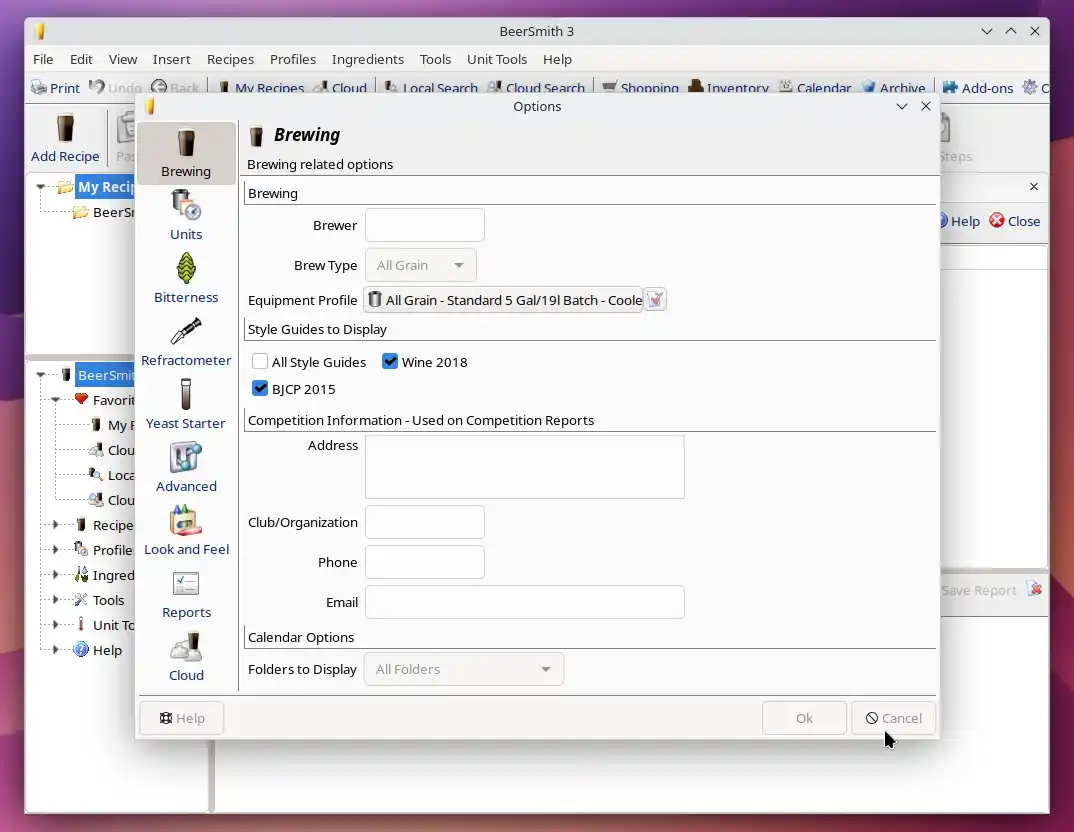
Task: Click the Brewer name input field
Action: pyautogui.click(x=425, y=225)
